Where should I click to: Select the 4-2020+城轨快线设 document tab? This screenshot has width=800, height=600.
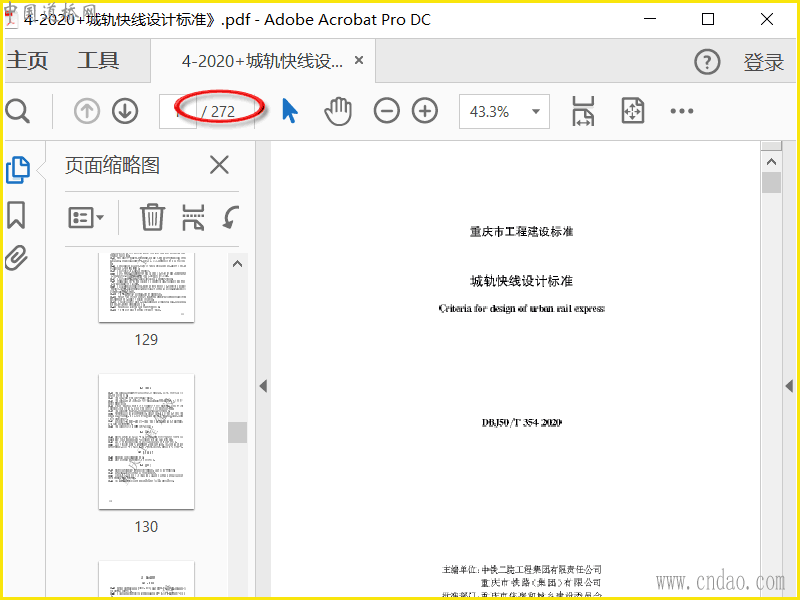(262, 61)
